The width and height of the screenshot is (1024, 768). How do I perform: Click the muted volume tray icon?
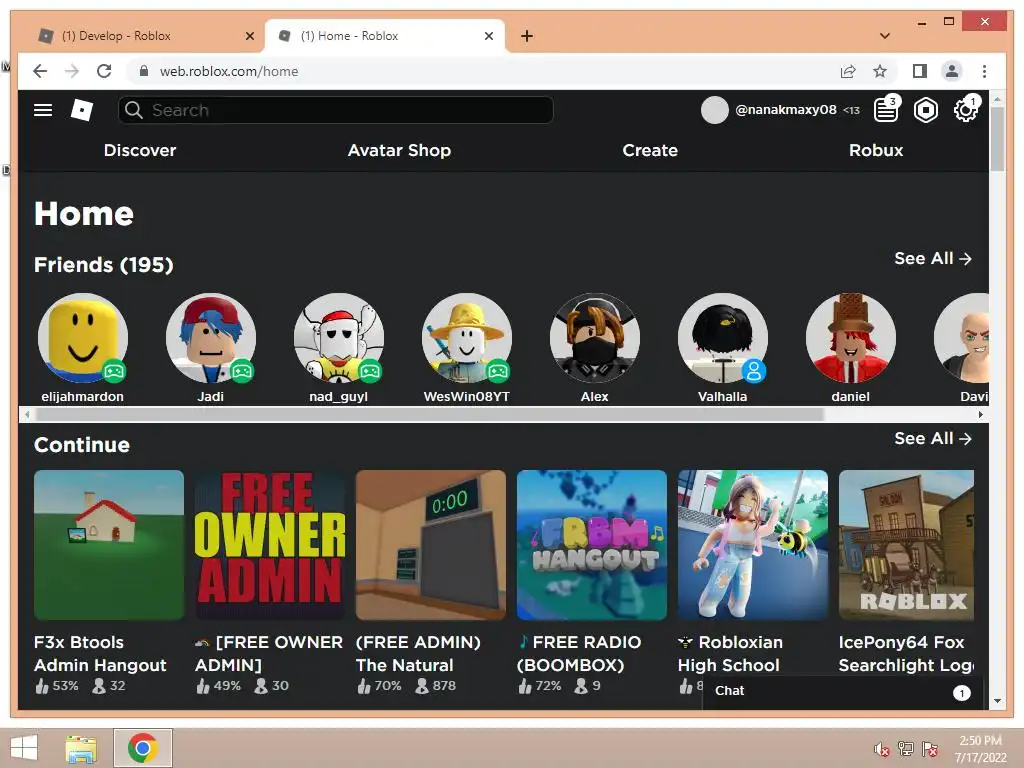[881, 749]
